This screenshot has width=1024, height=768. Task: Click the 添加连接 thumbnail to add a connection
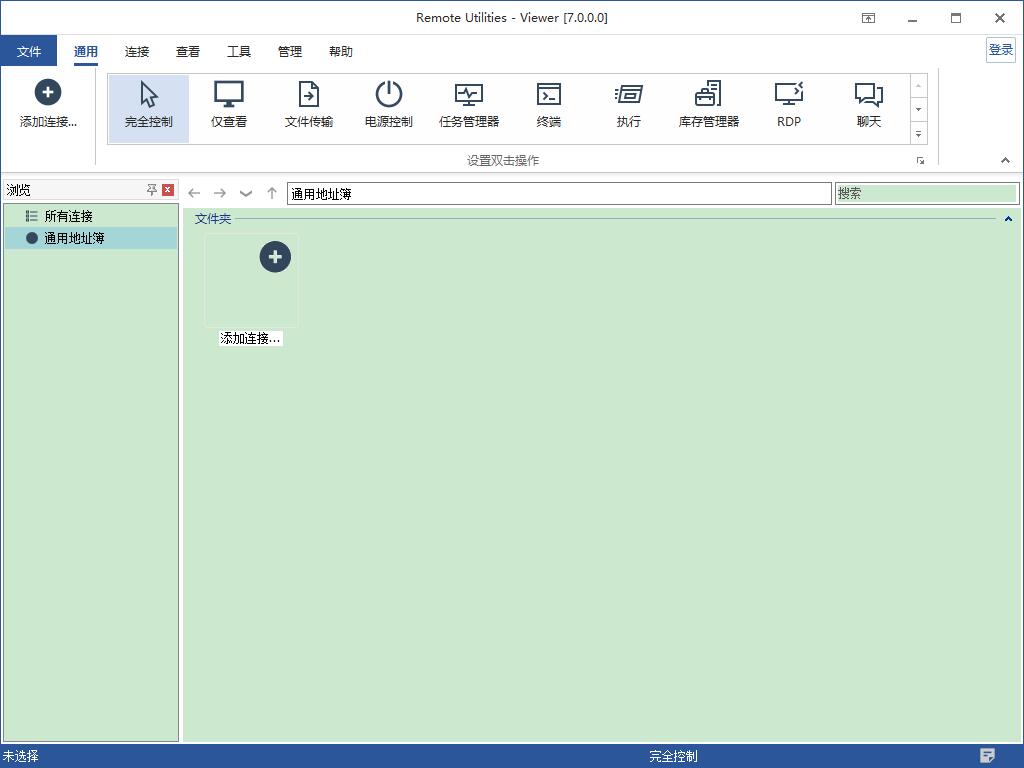pos(250,280)
